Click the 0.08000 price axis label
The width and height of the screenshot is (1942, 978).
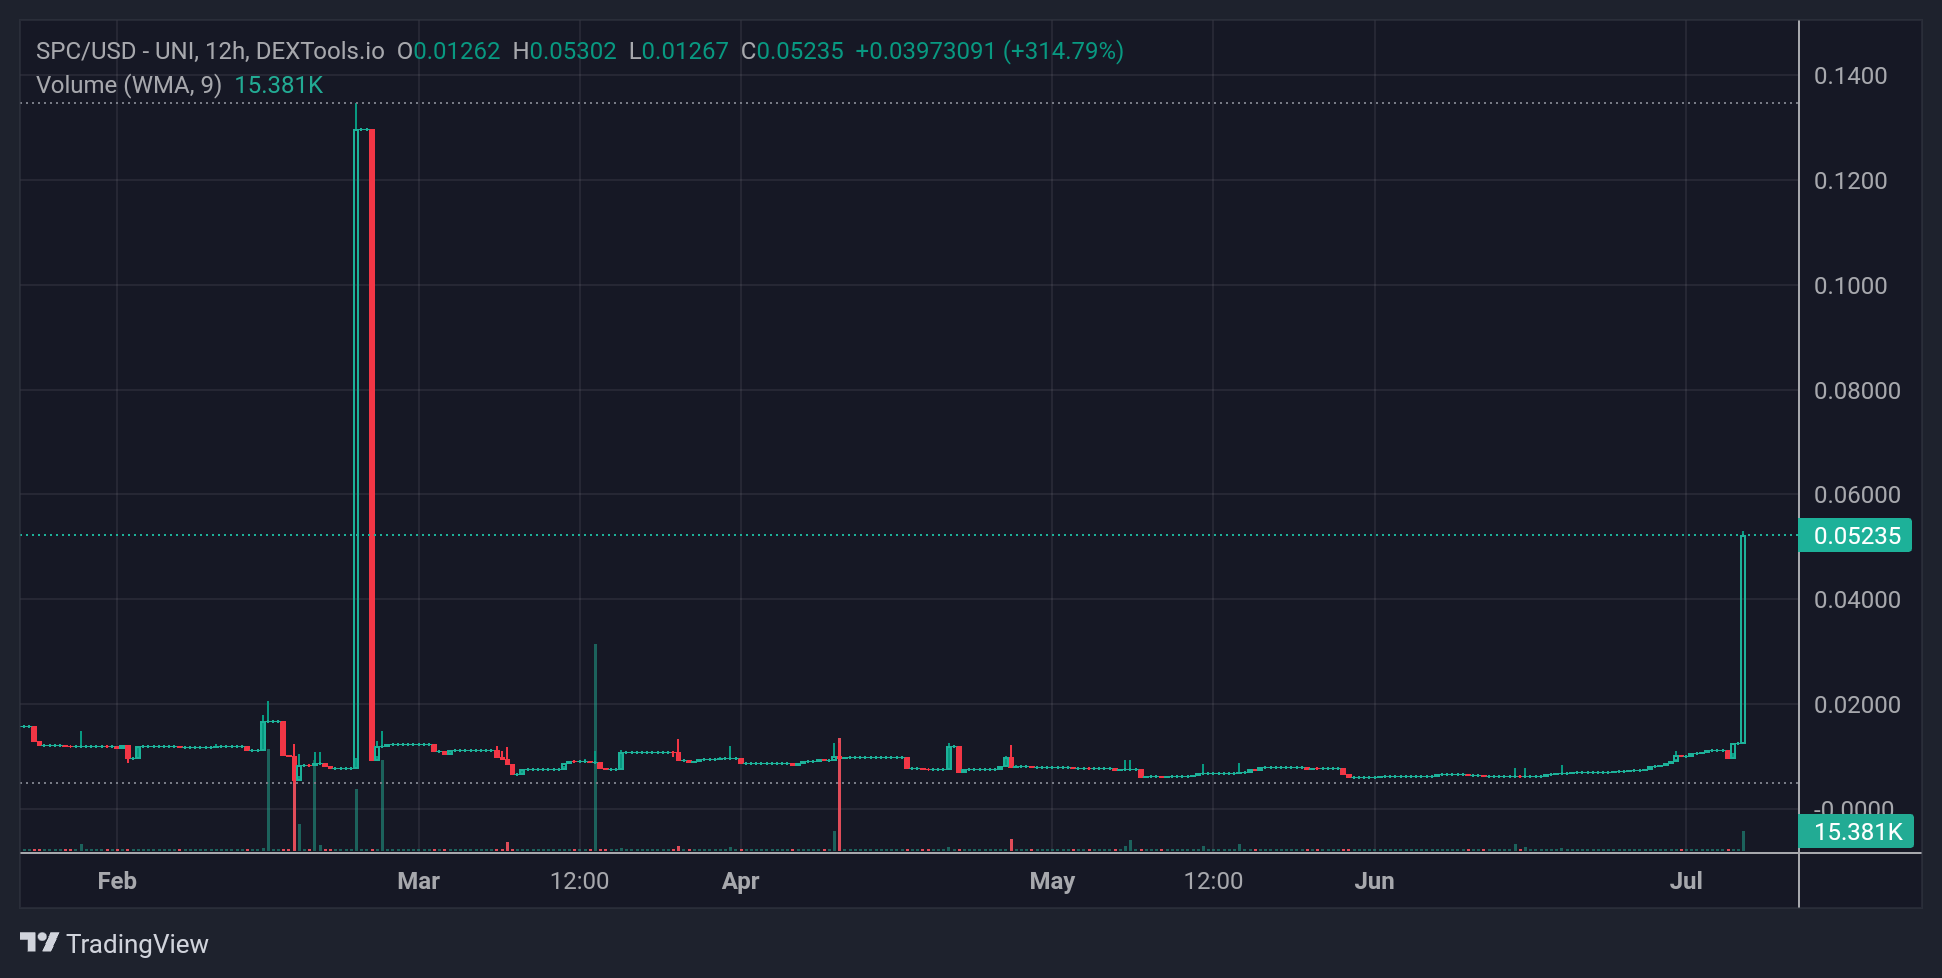click(1857, 391)
